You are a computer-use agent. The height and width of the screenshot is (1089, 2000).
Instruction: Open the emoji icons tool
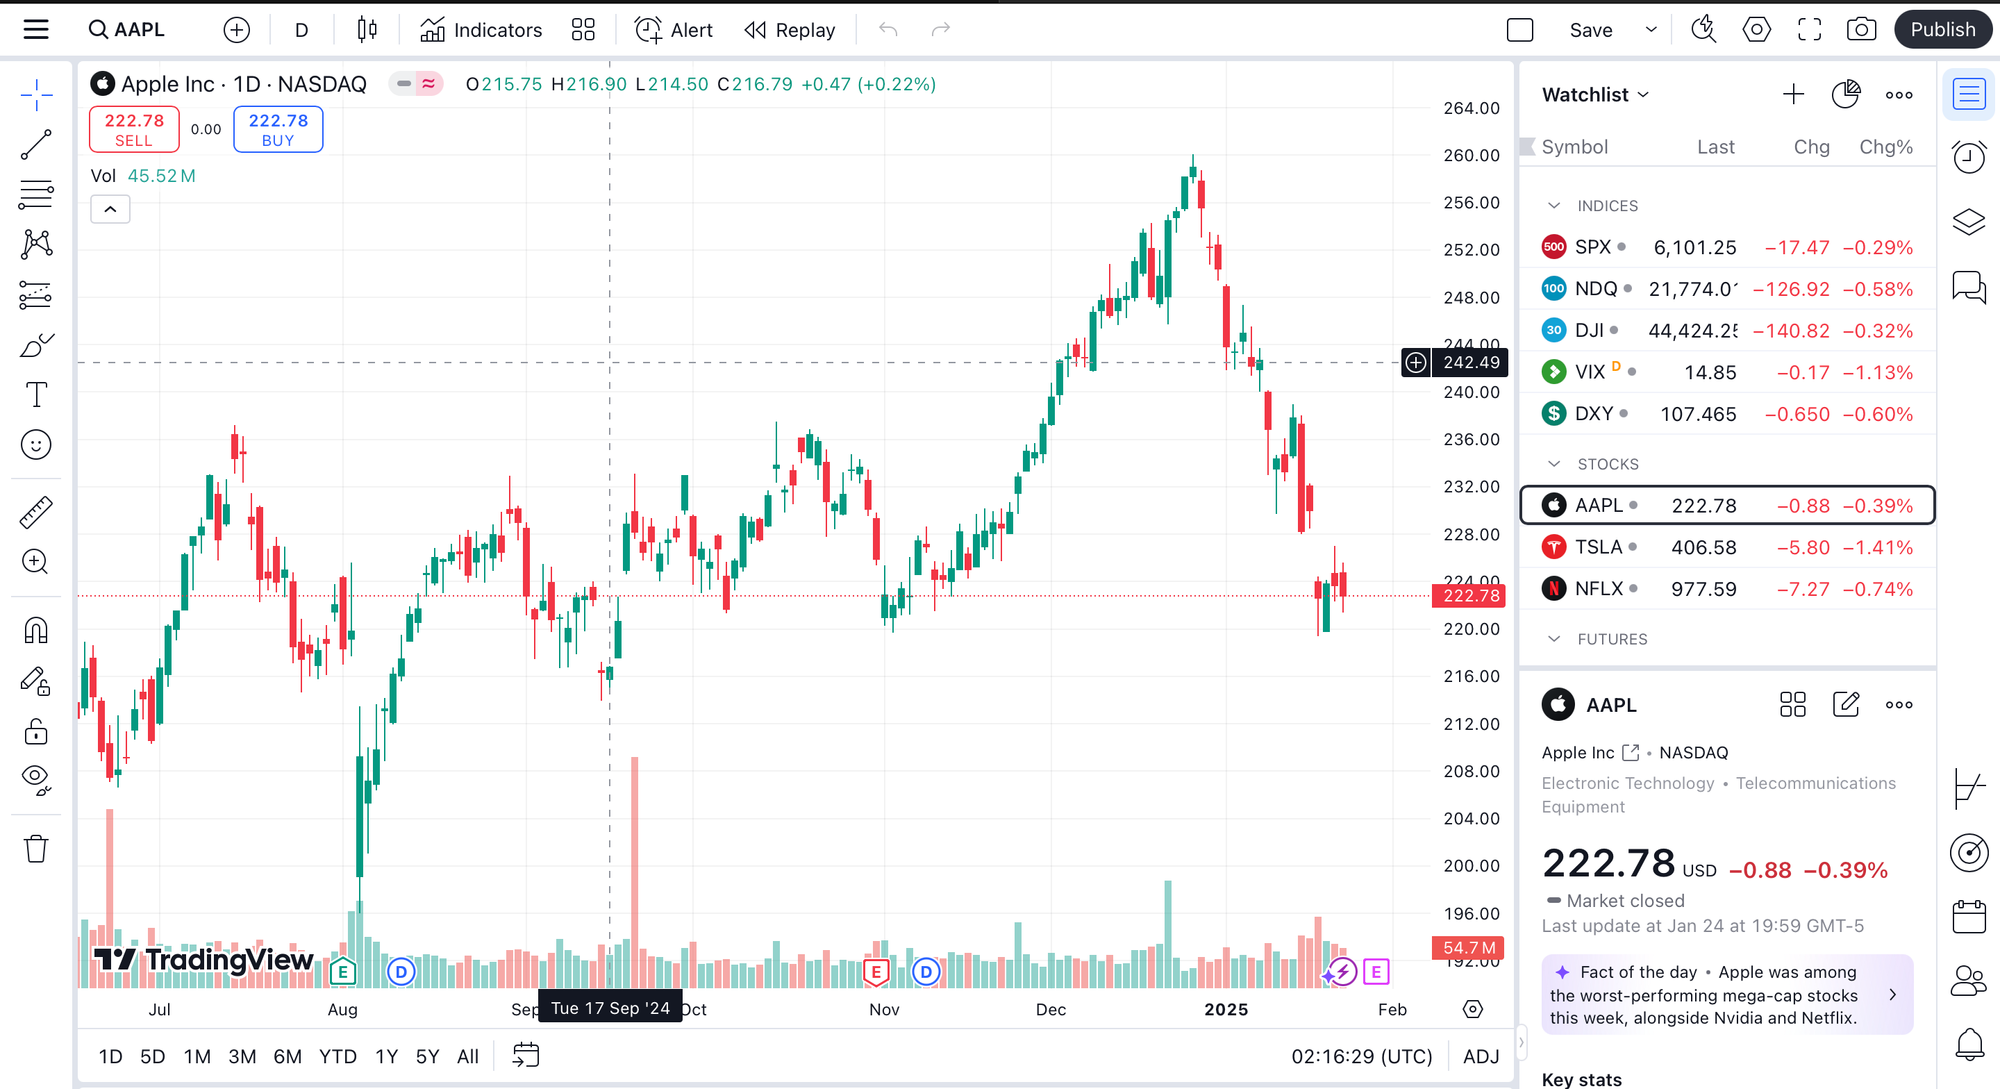(x=36, y=445)
